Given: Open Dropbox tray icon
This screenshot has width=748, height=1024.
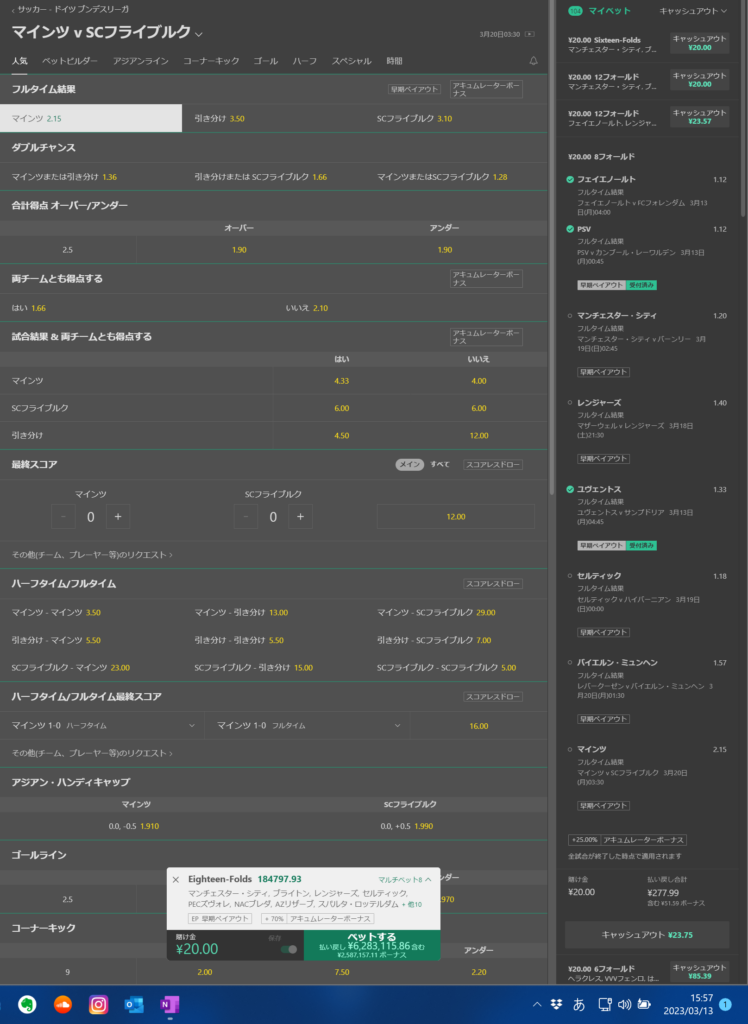Looking at the screenshot, I should pos(556,1004).
